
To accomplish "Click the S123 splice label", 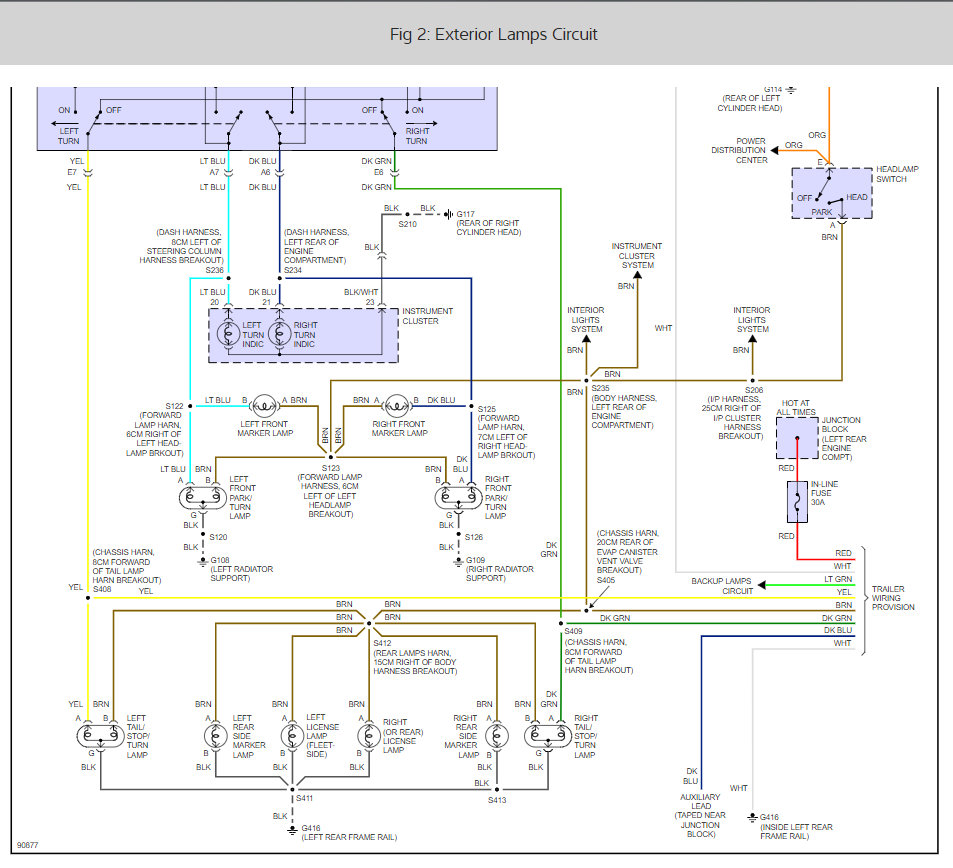I will tap(331, 468).
